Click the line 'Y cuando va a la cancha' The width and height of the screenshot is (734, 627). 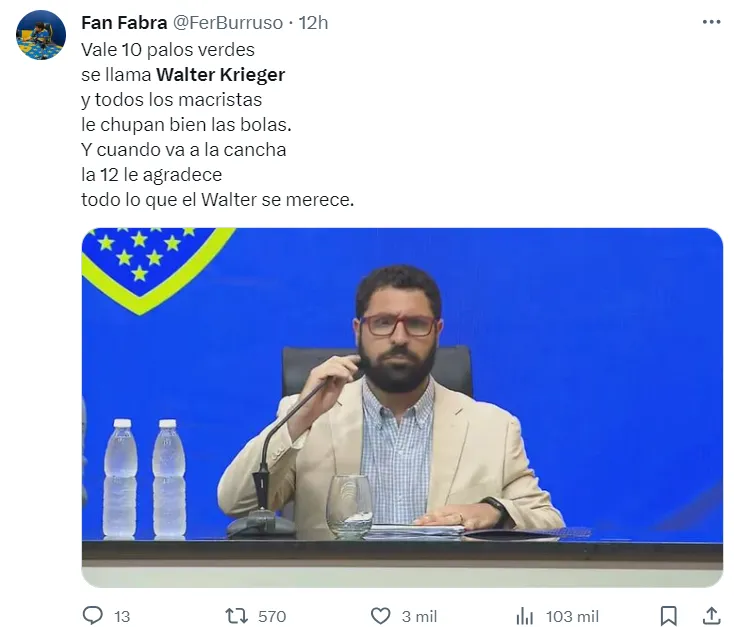click(184, 150)
